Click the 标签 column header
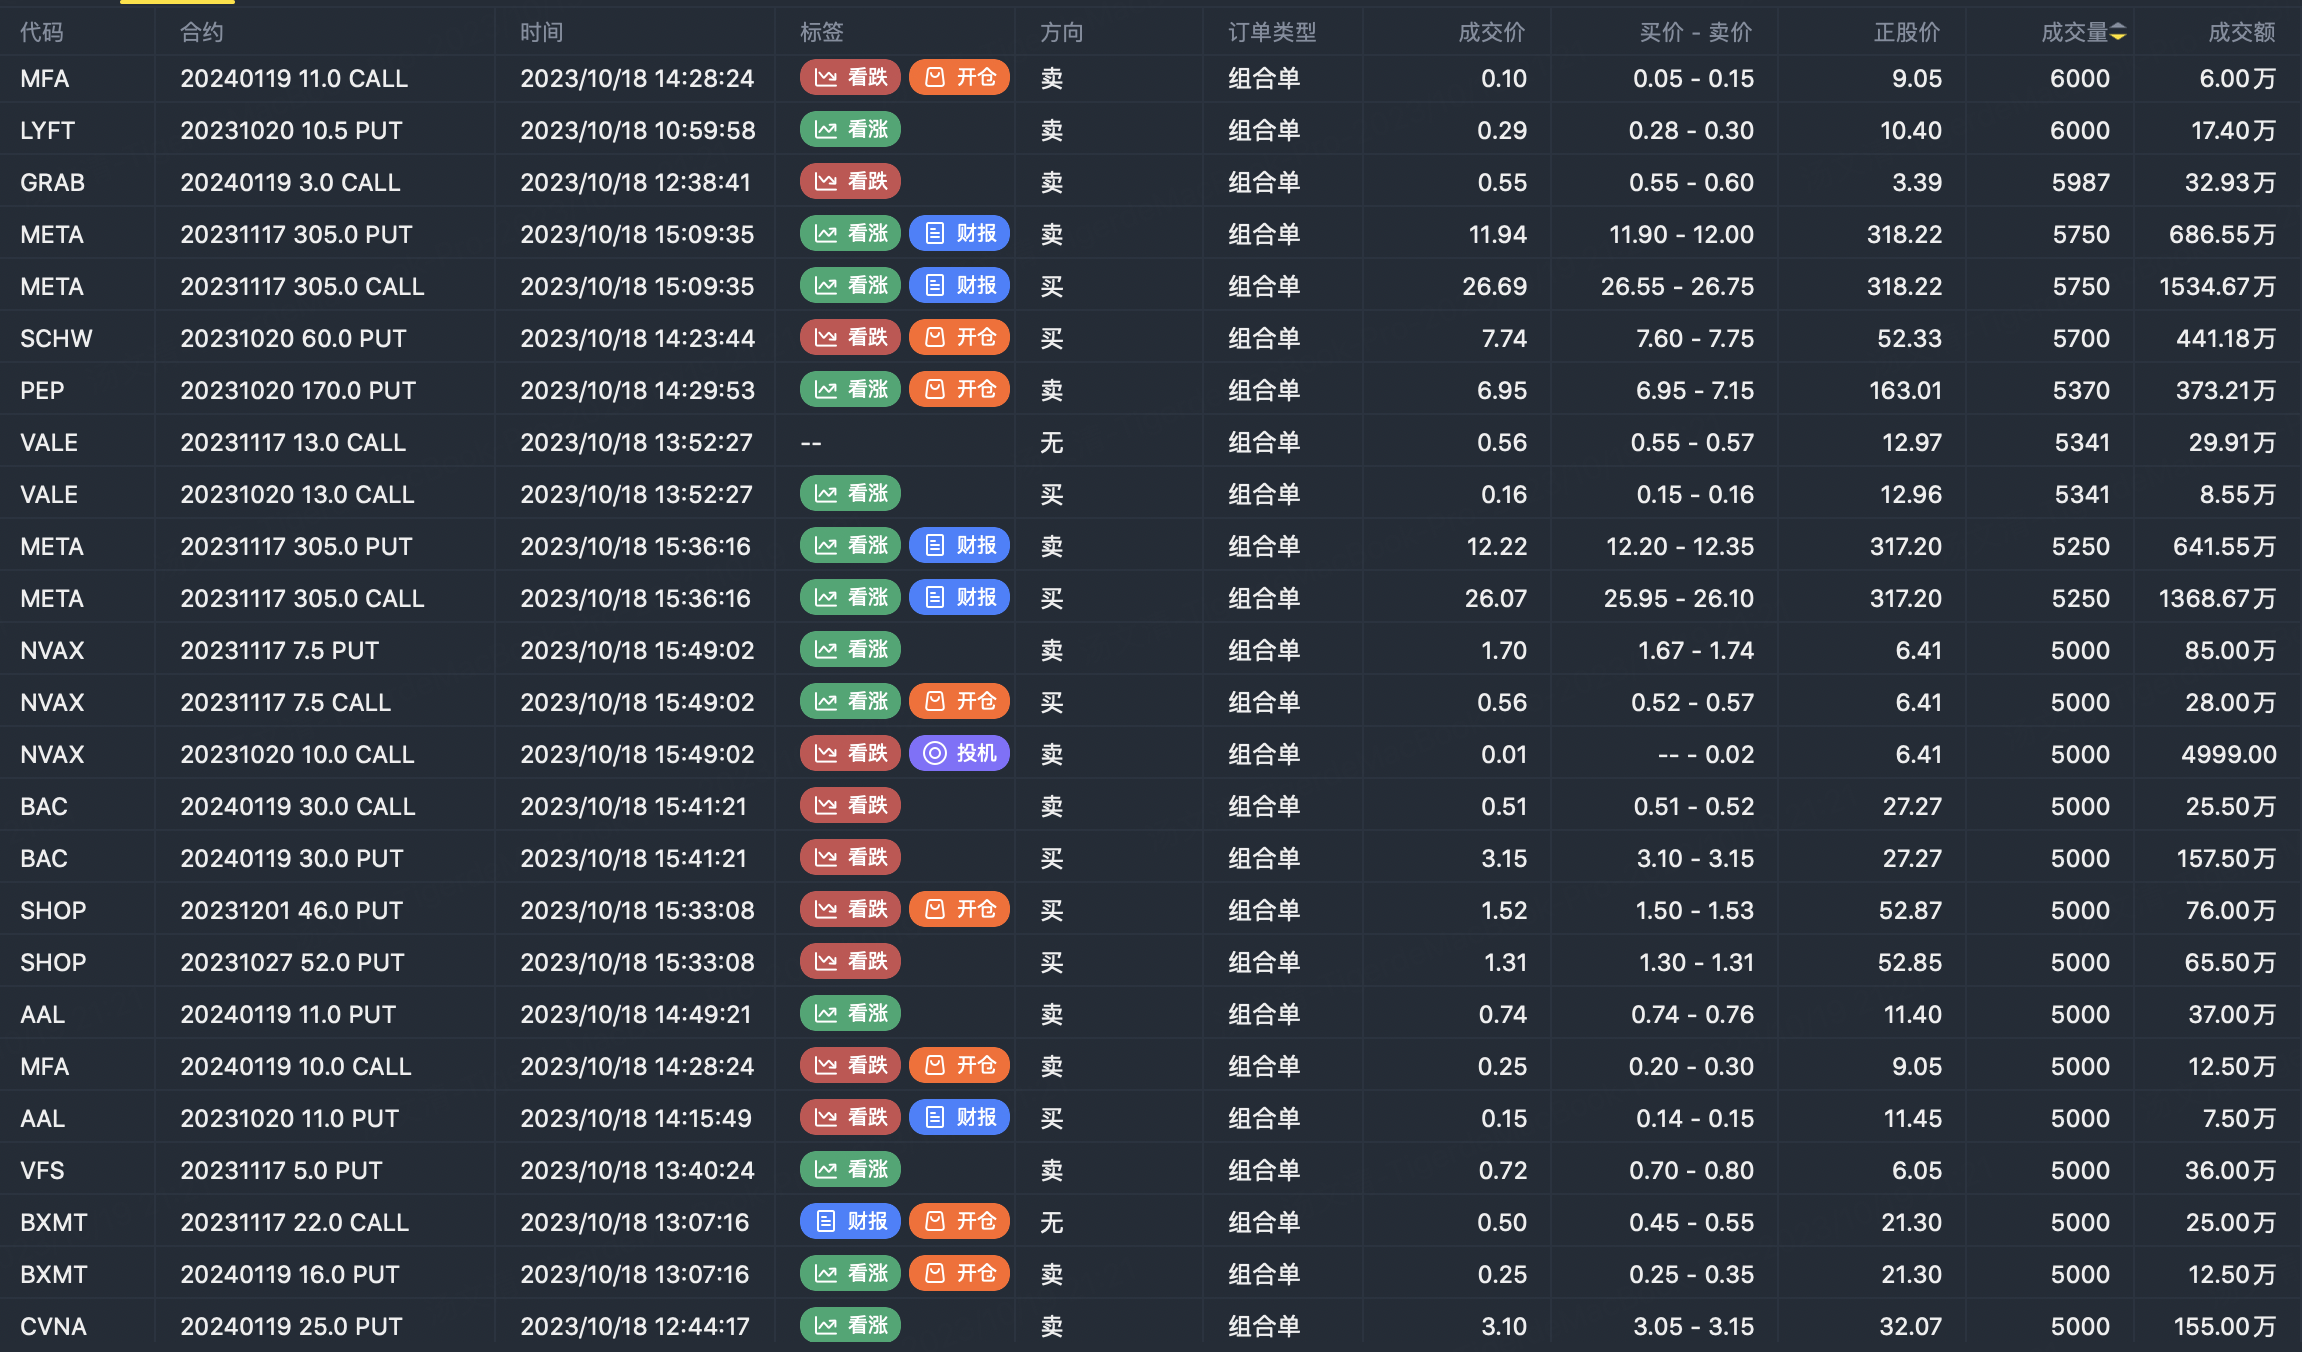This screenshot has width=2302, height=1352. point(822,33)
